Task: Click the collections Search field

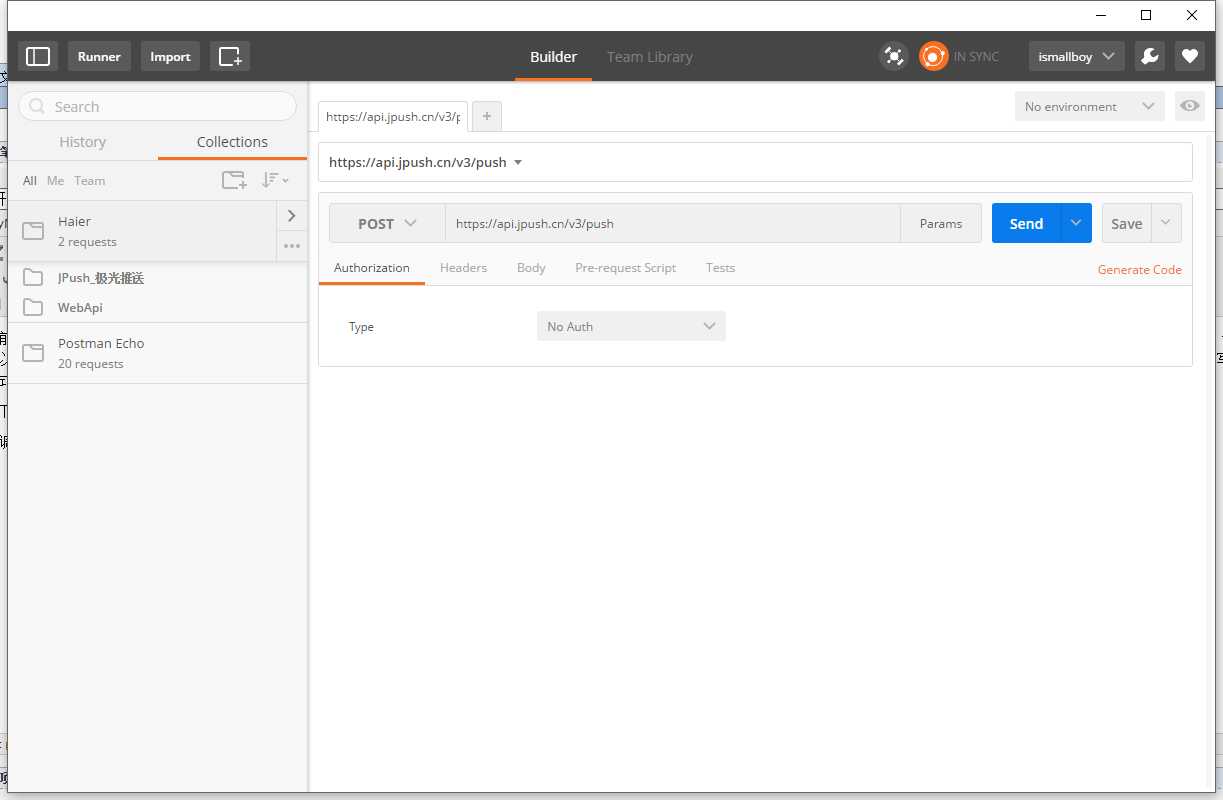Action: click(158, 106)
